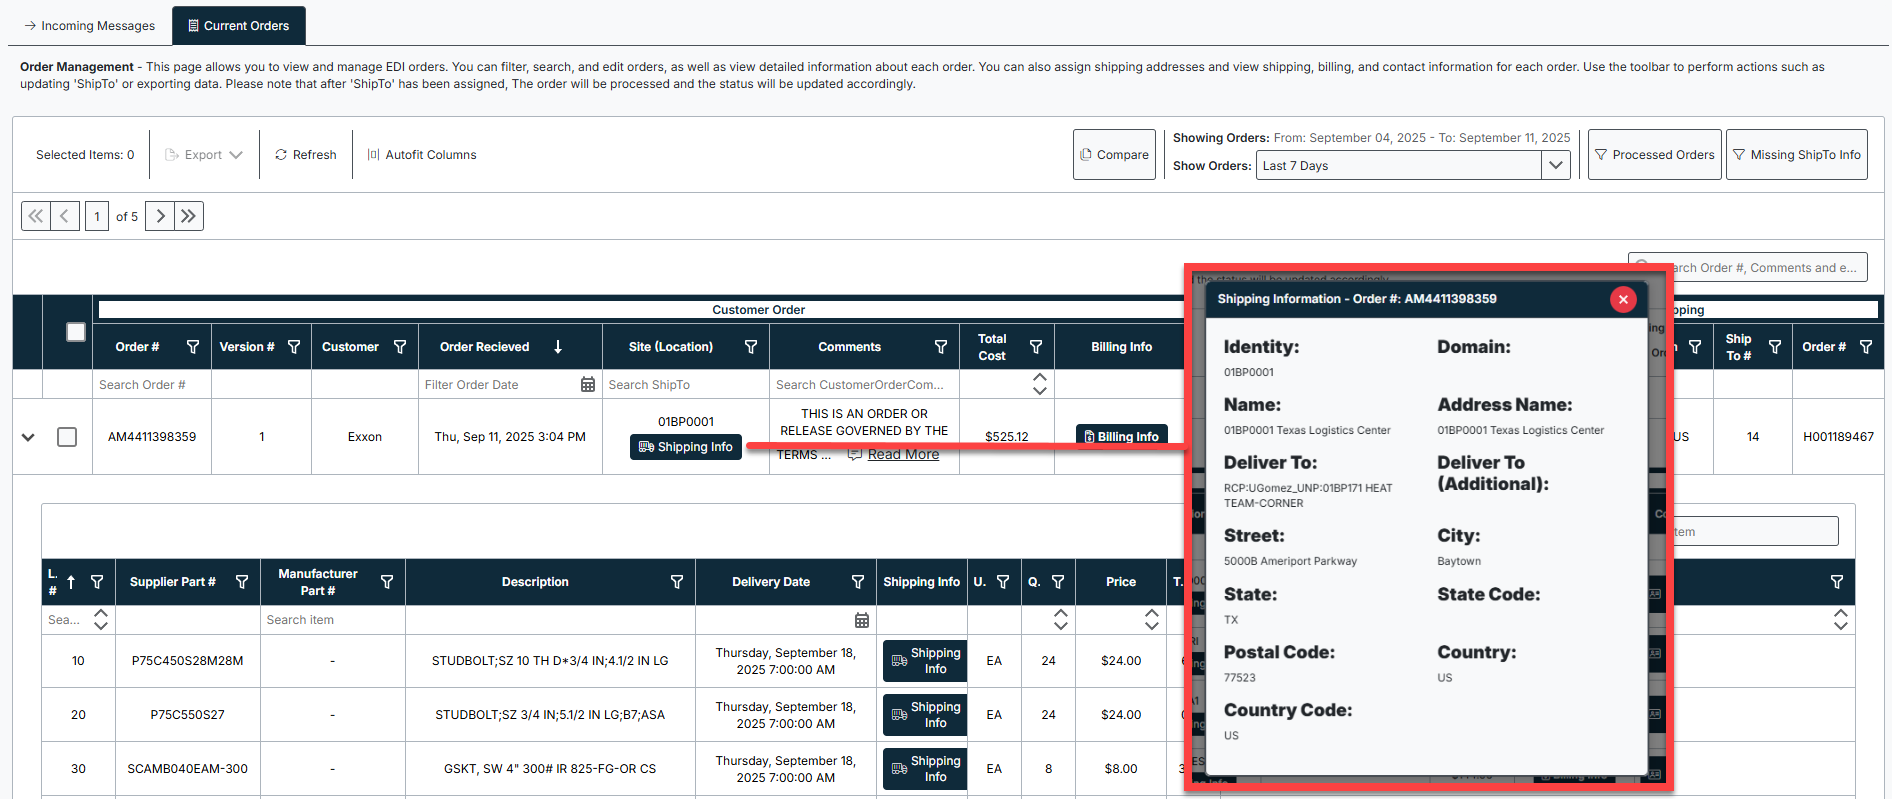The height and width of the screenshot is (799, 1892).
Task: Check the box for order AM4411398359
Action: coord(67,437)
